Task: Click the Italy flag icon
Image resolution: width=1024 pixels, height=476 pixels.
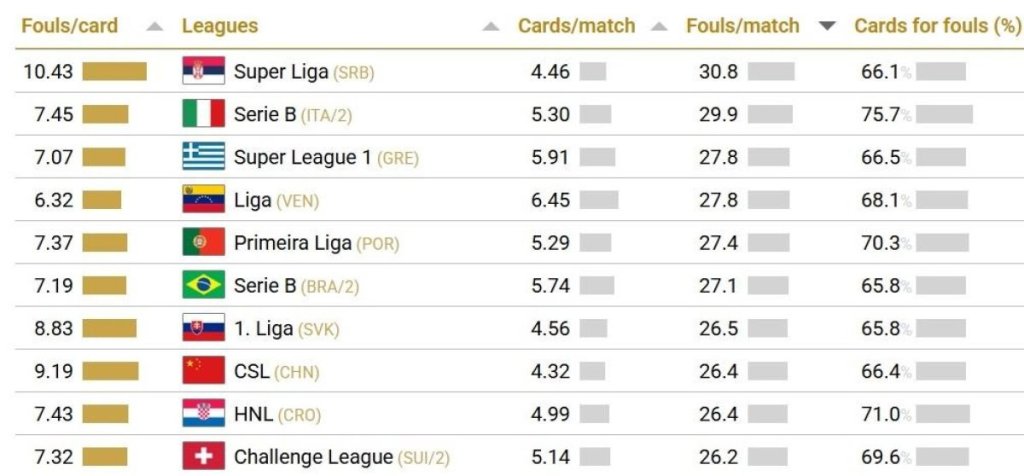Action: (x=203, y=114)
